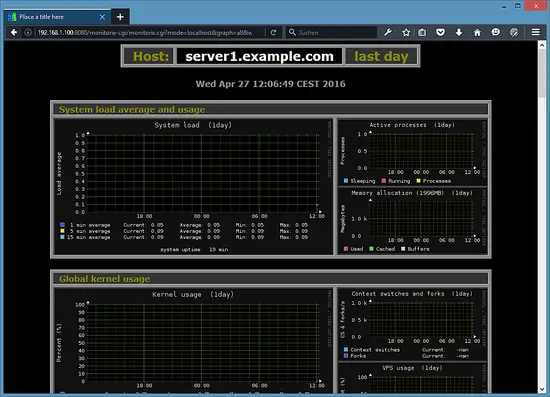
Task: Show bookmarks list clipboard icon
Action: coord(422,33)
